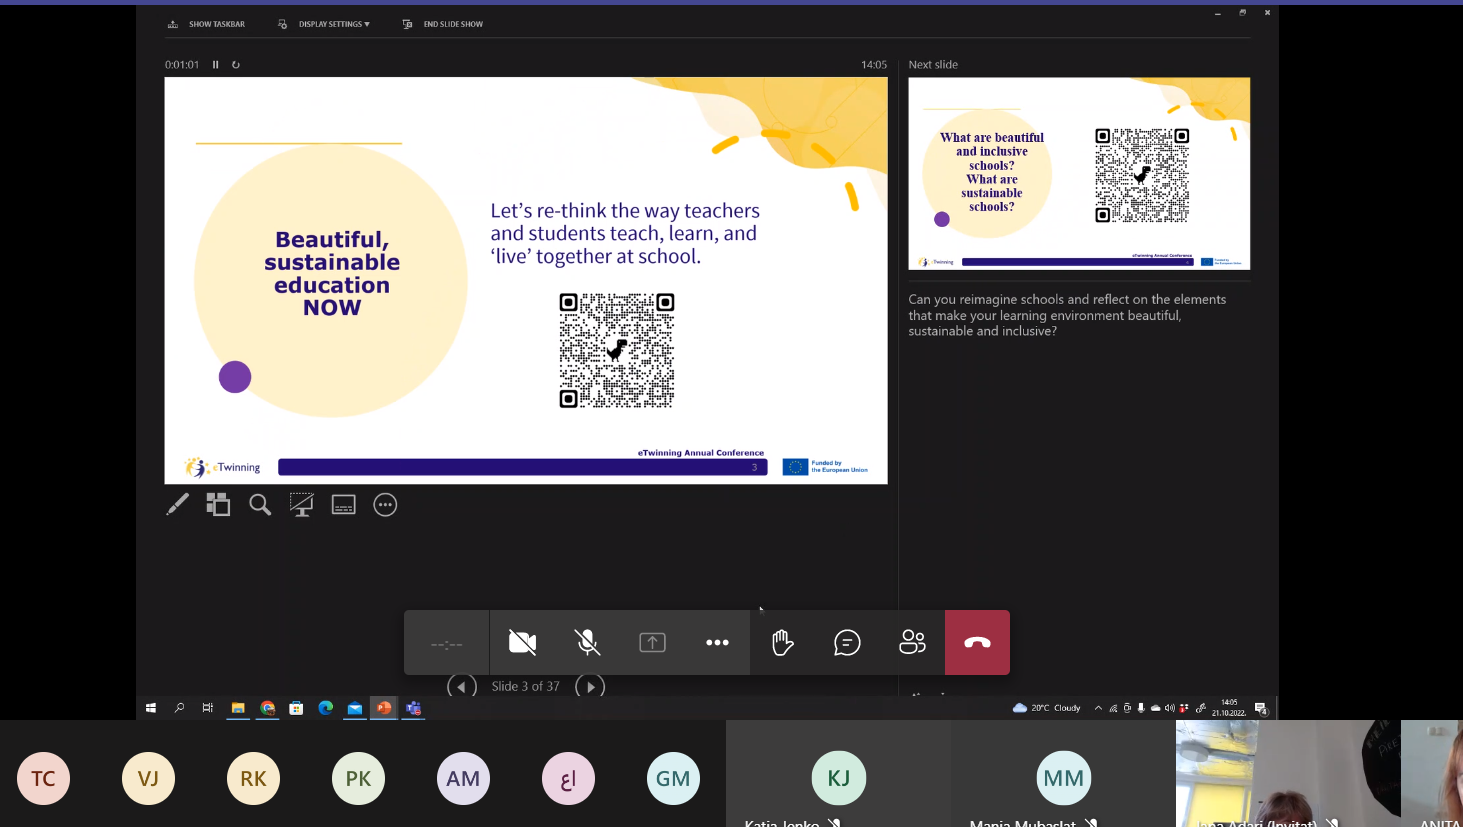Select the zoom into slide magnifier
Image resolution: width=1463 pixels, height=827 pixels.
(260, 505)
